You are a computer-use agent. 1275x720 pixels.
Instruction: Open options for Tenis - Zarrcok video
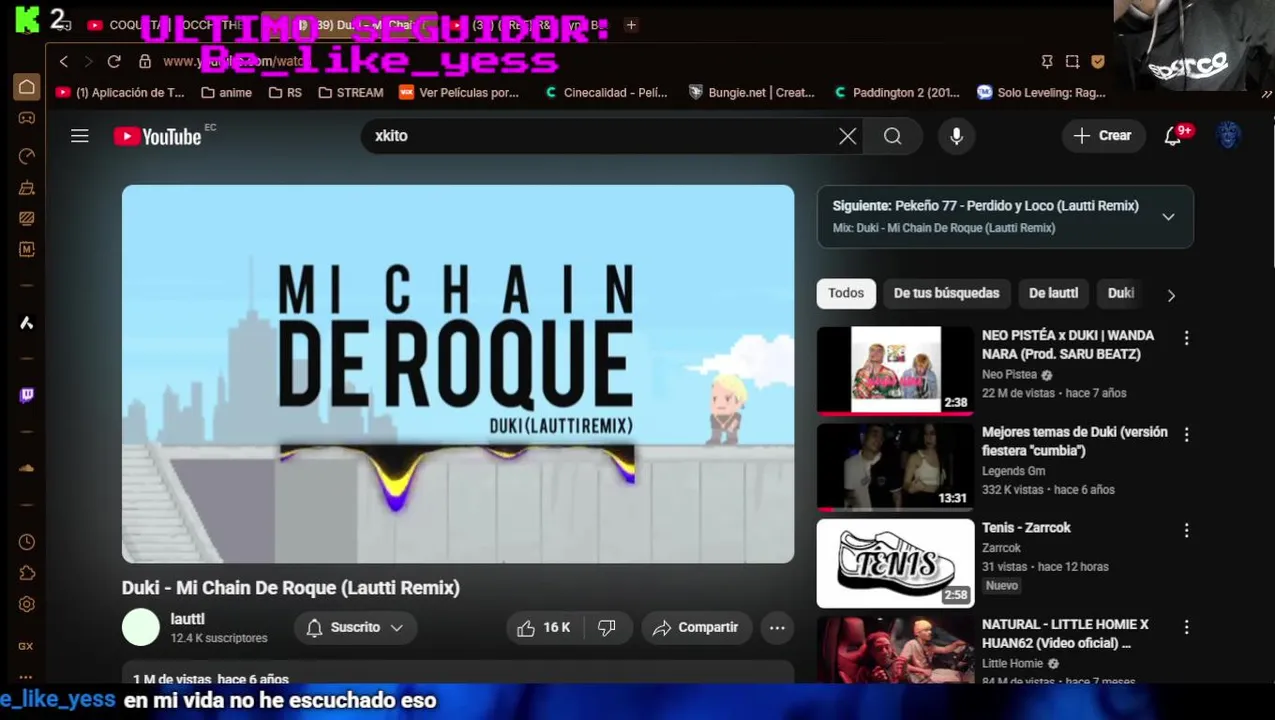1187,531
